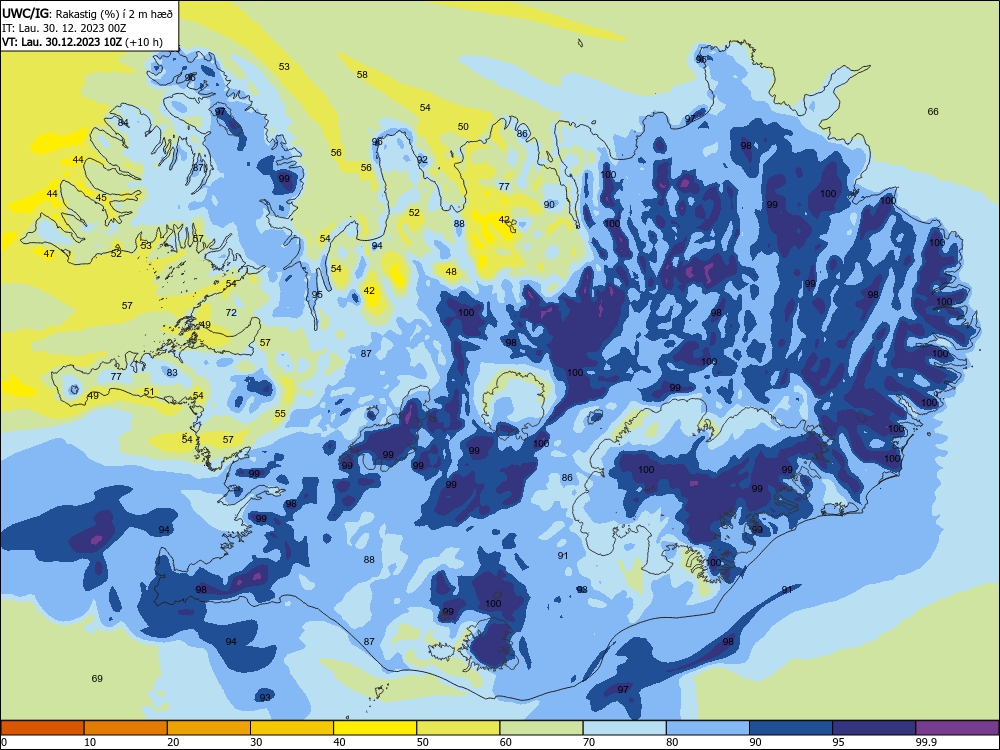This screenshot has width=1000, height=750.
Task: Click the purple legend swatch above 99.9
Action: coord(957,728)
